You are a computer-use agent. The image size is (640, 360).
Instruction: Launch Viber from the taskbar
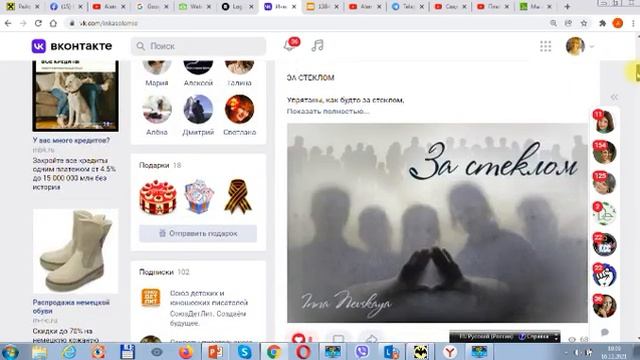click(362, 352)
